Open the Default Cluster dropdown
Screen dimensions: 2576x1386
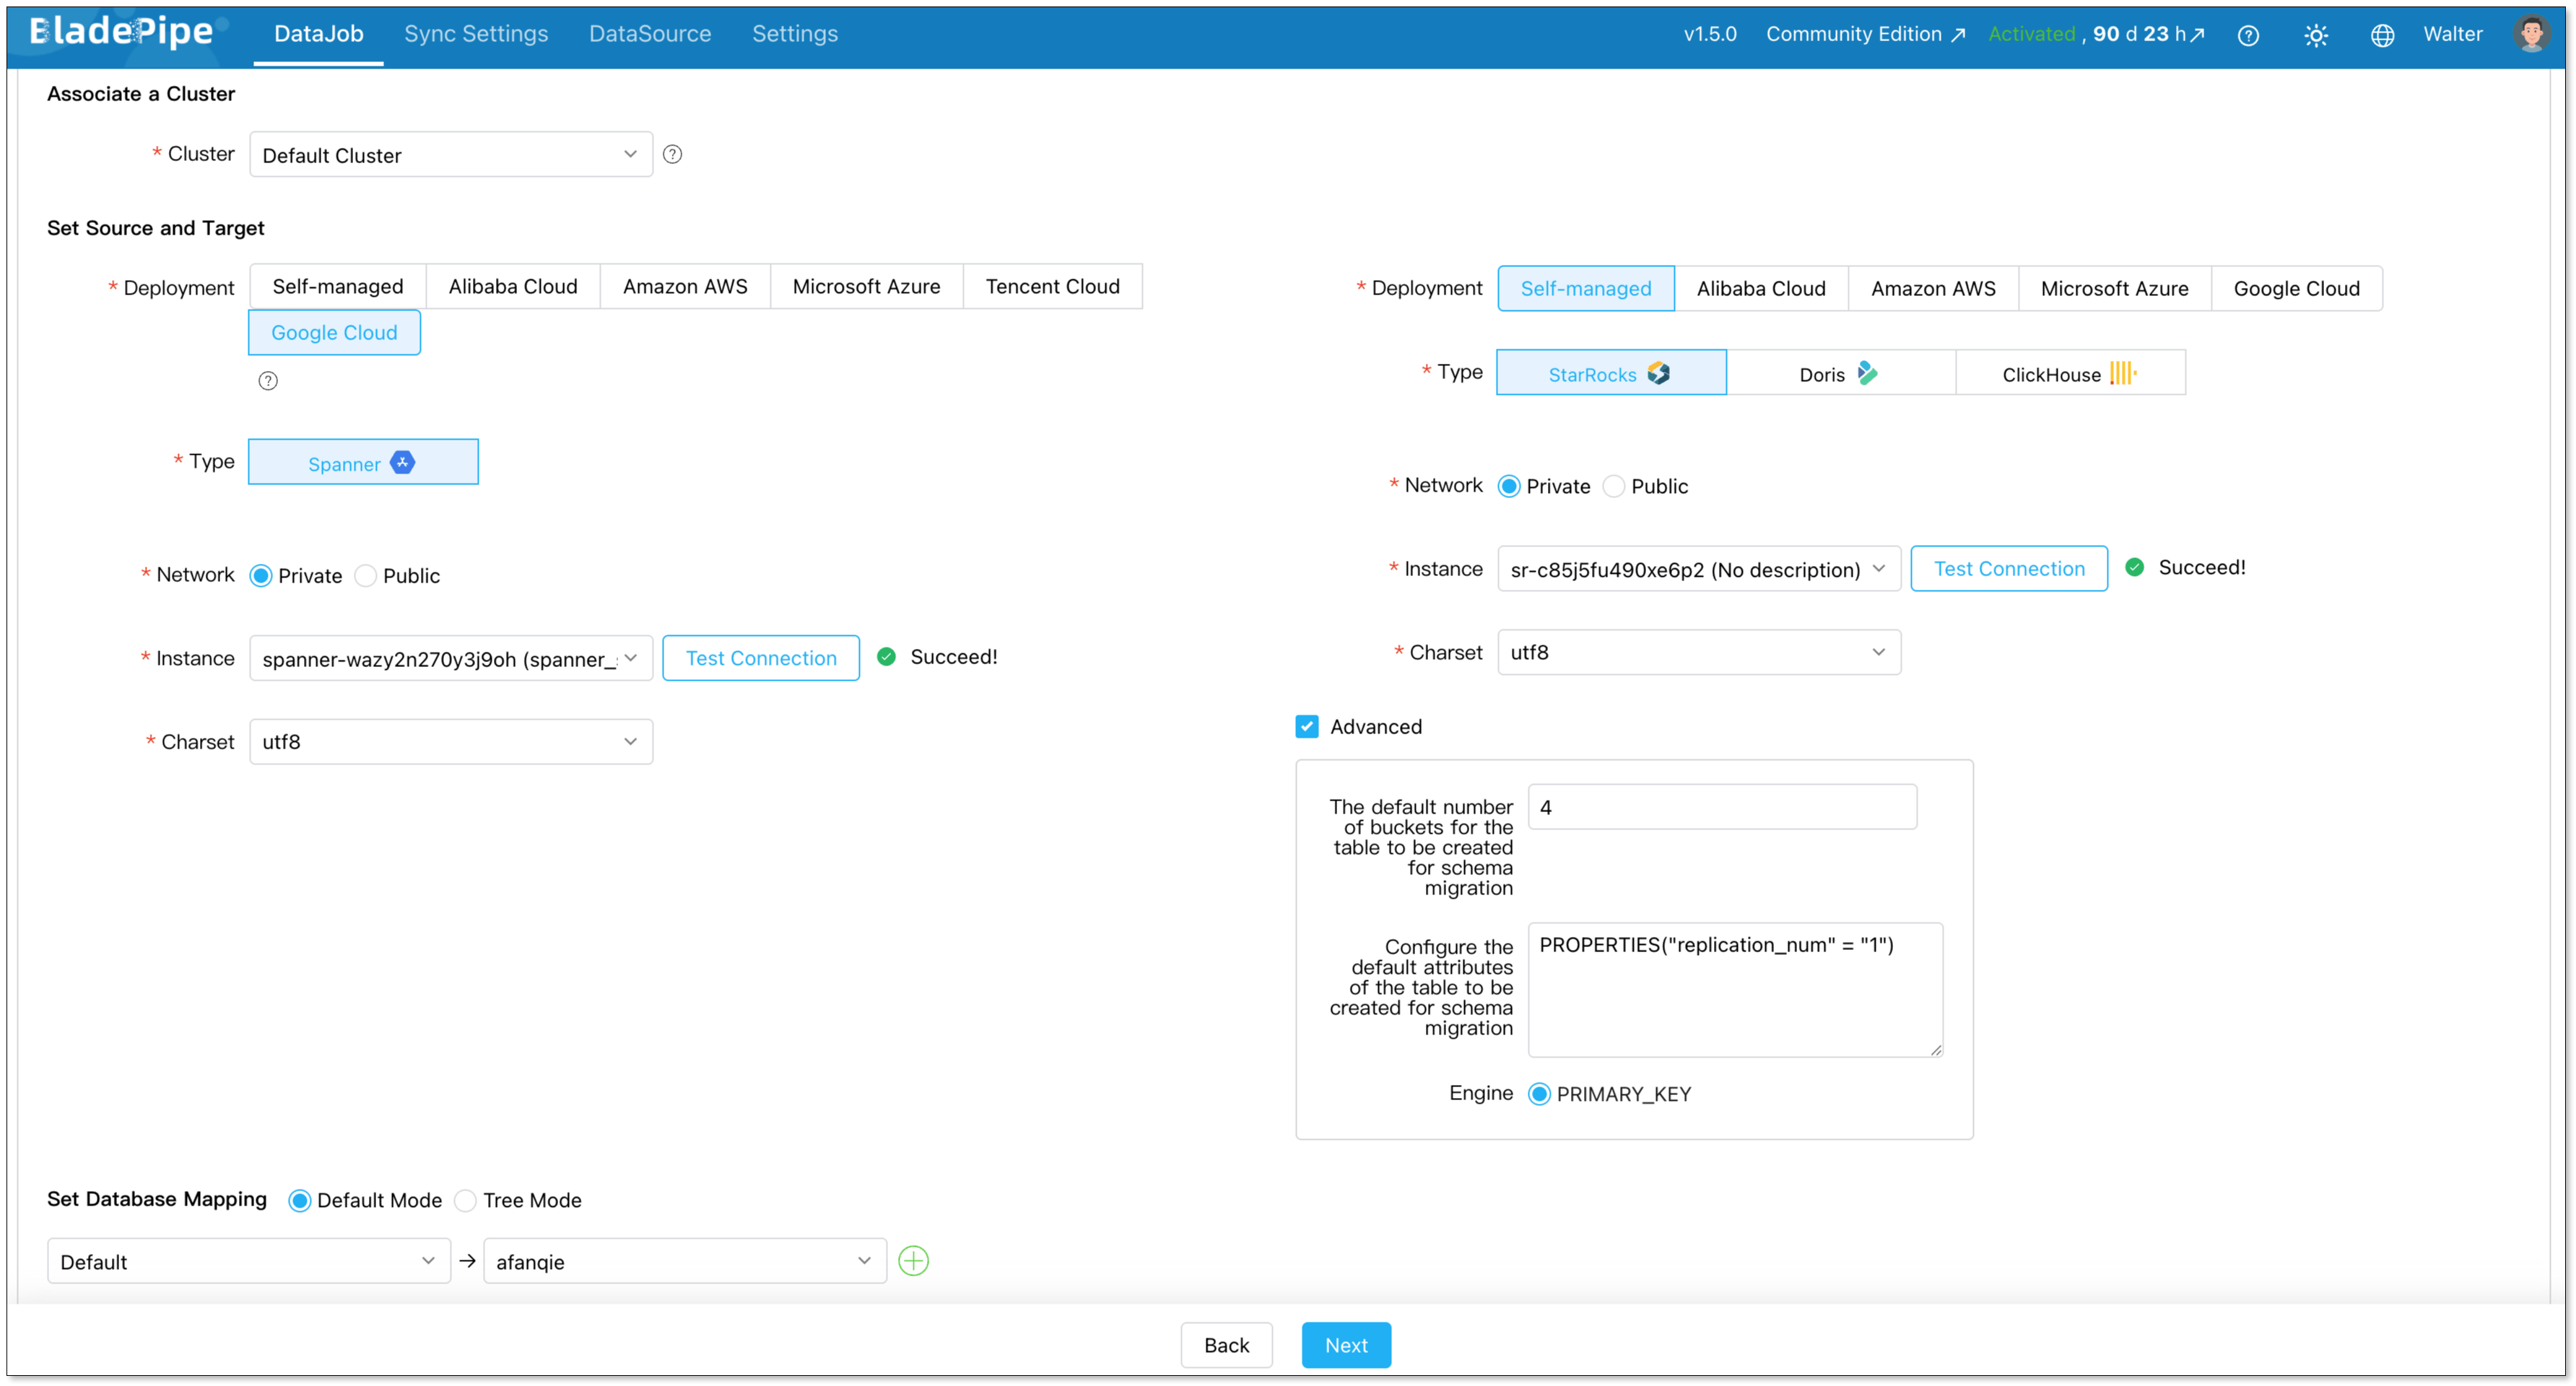[451, 155]
